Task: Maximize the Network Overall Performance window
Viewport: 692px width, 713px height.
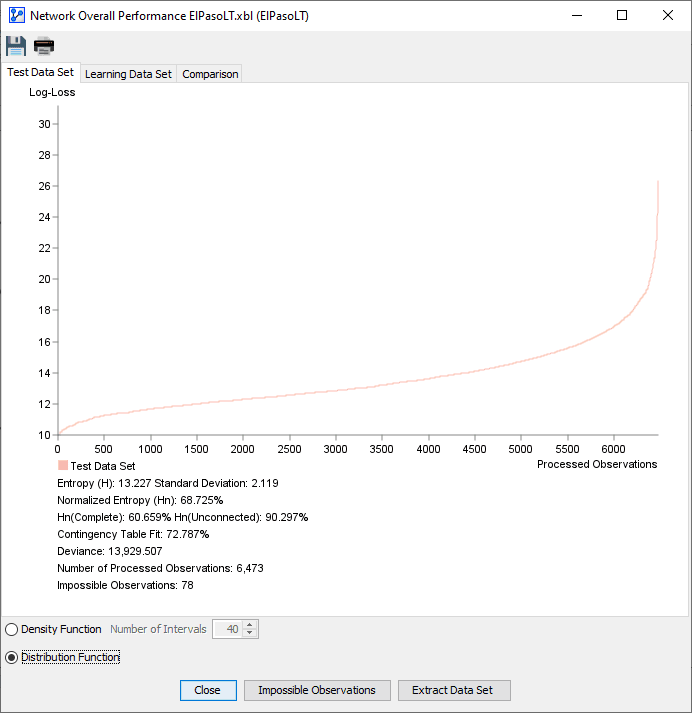Action: tap(622, 15)
